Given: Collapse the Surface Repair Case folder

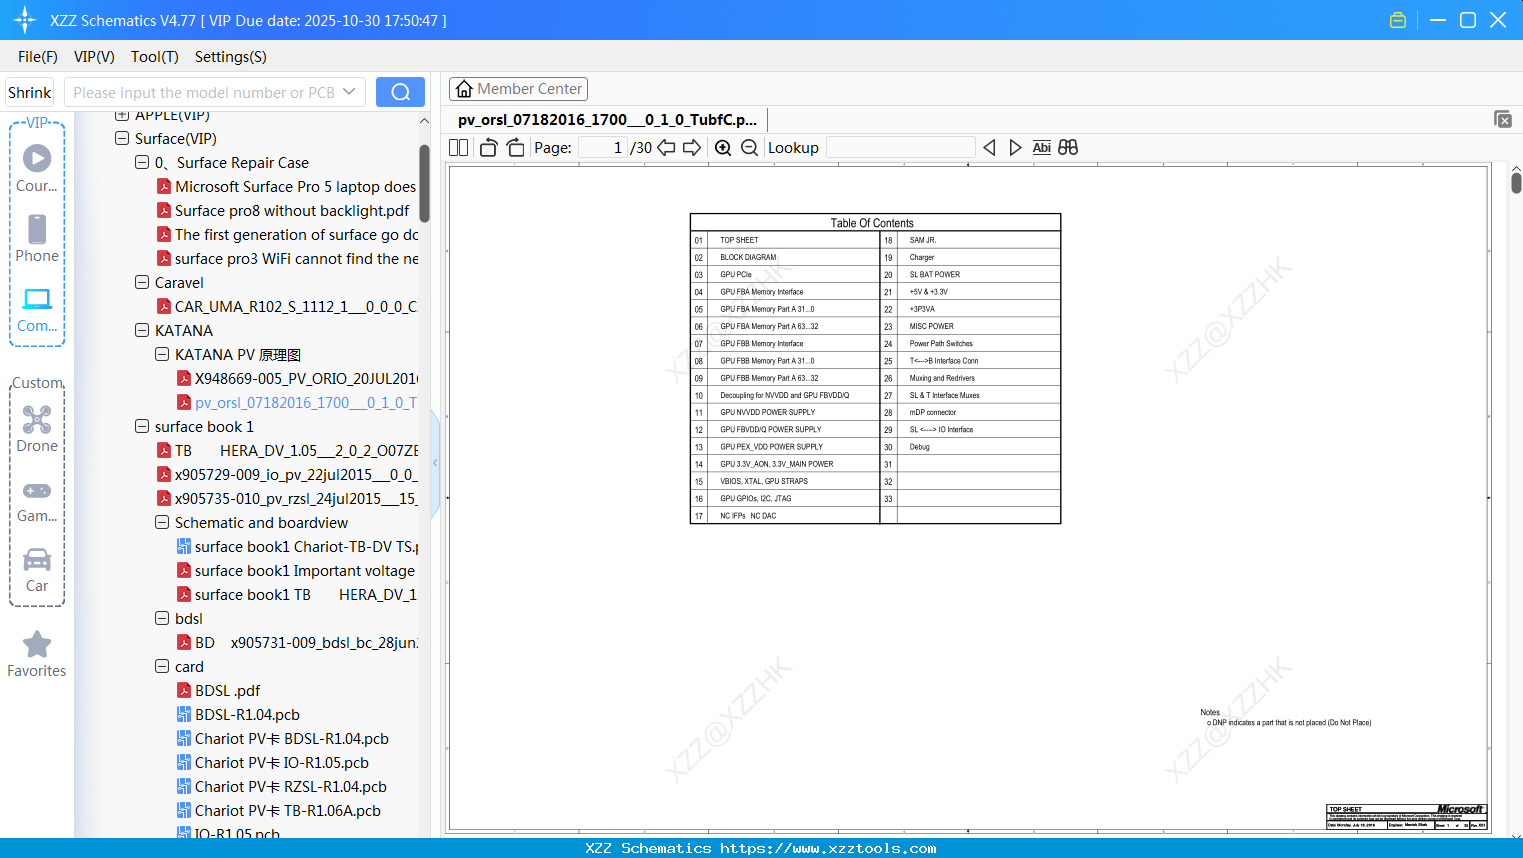Looking at the screenshot, I should 142,163.
